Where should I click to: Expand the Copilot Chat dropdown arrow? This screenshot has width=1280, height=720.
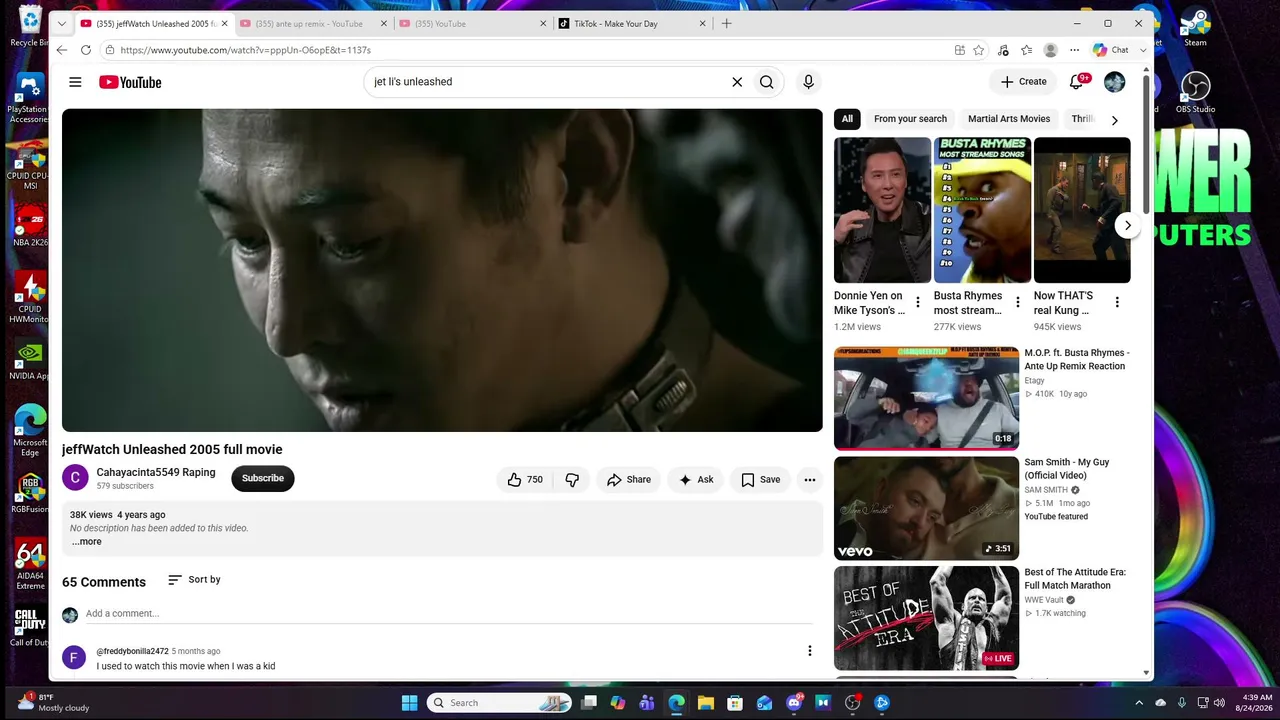point(1143,50)
